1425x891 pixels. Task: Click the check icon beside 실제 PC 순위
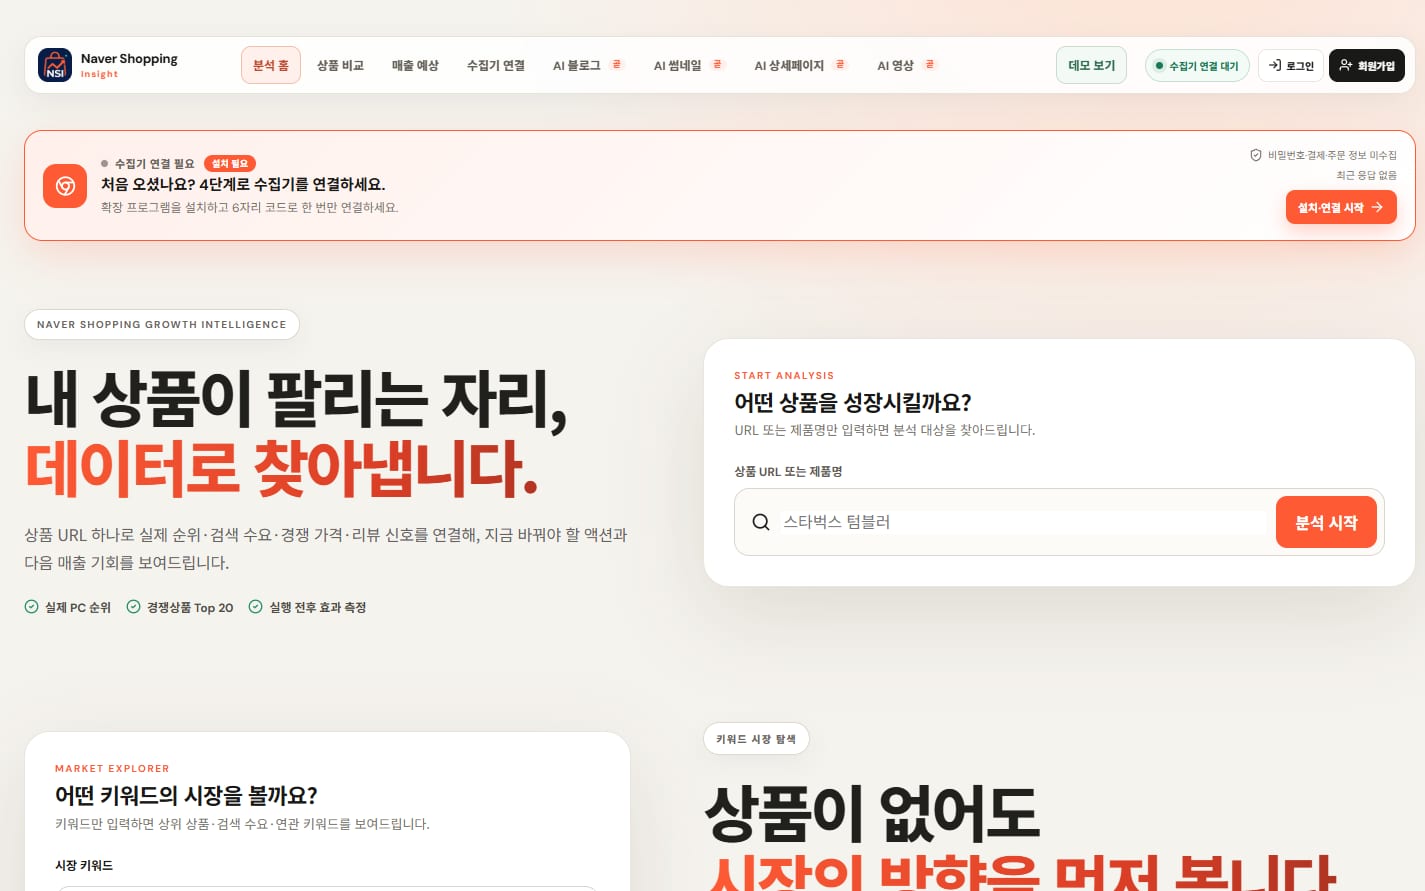[x=32, y=607]
